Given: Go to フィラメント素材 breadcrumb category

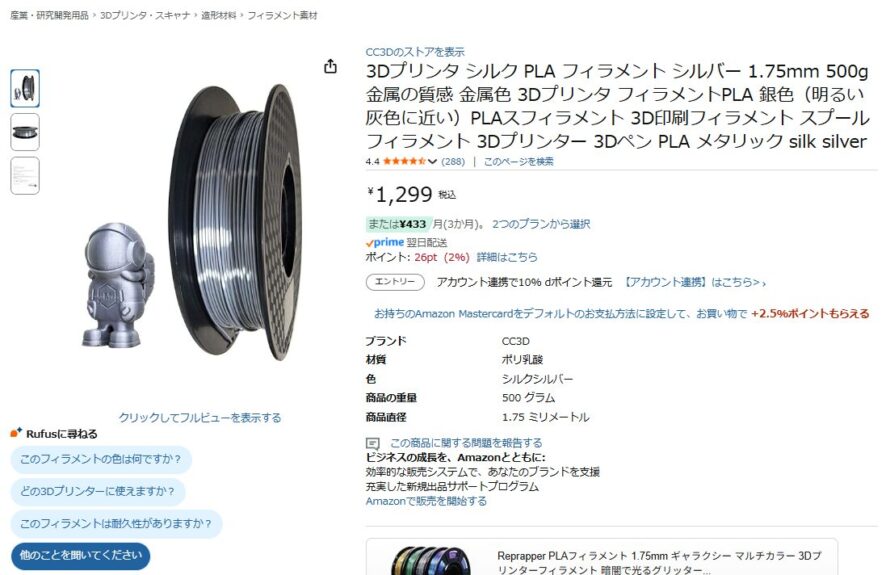Looking at the screenshot, I should tap(282, 15).
